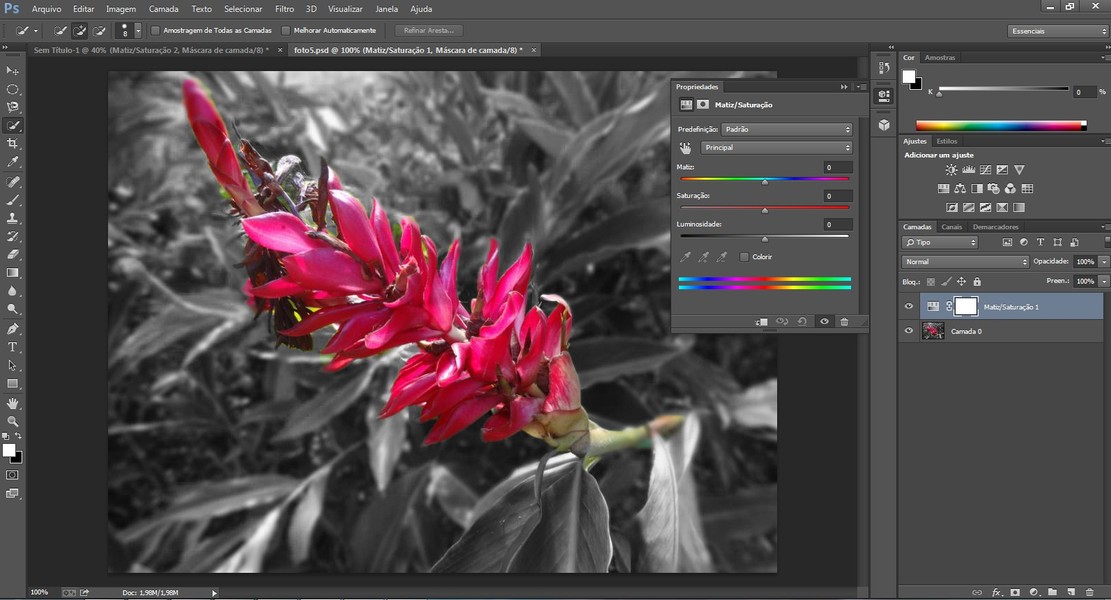The height and width of the screenshot is (600, 1111).
Task: Select the Pen tool
Action: click(13, 329)
